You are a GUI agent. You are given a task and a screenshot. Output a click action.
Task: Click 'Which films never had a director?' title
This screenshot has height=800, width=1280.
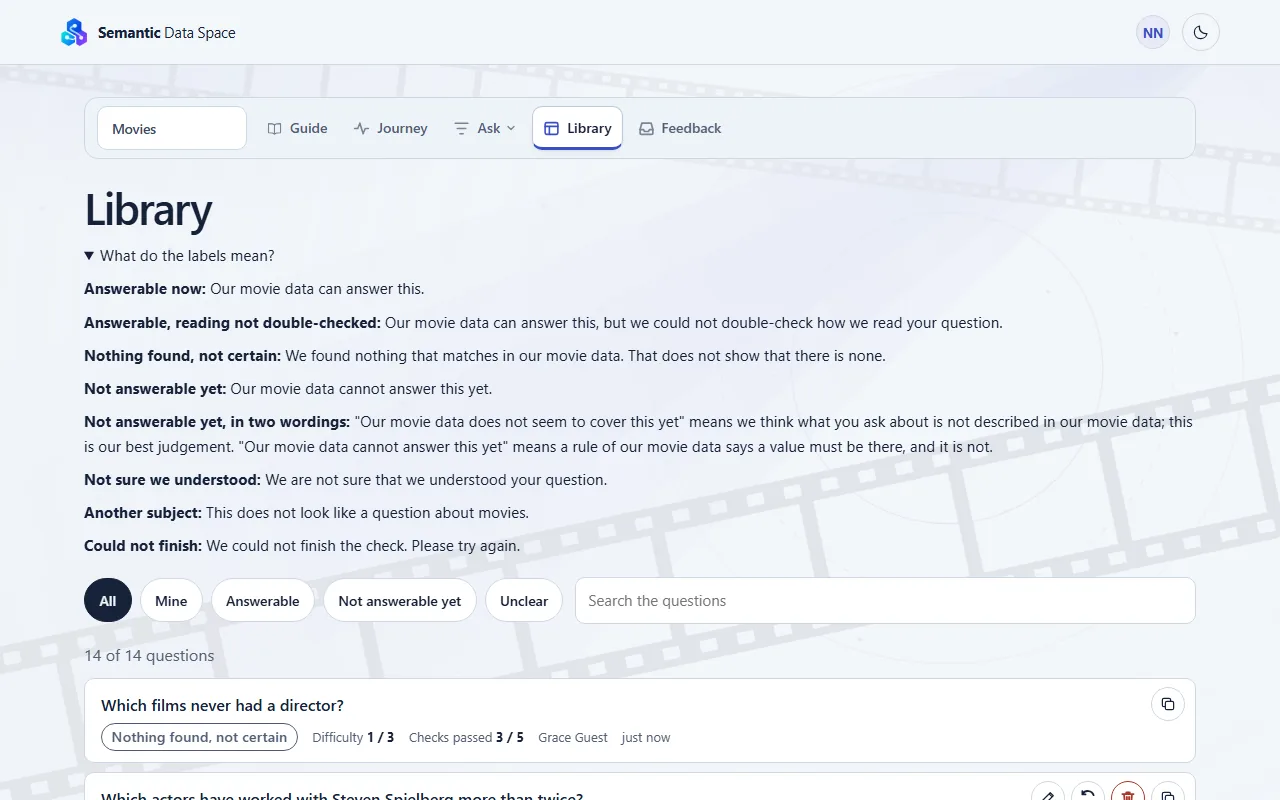point(223,706)
